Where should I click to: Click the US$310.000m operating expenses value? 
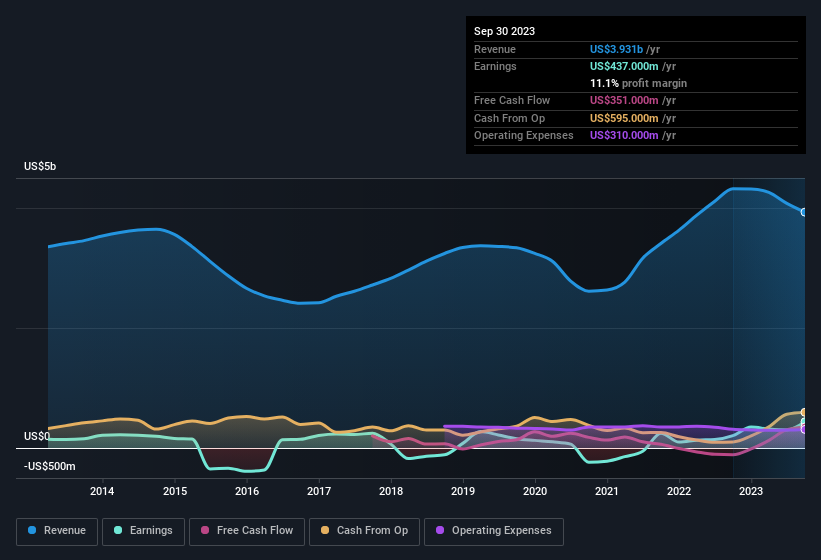point(624,136)
